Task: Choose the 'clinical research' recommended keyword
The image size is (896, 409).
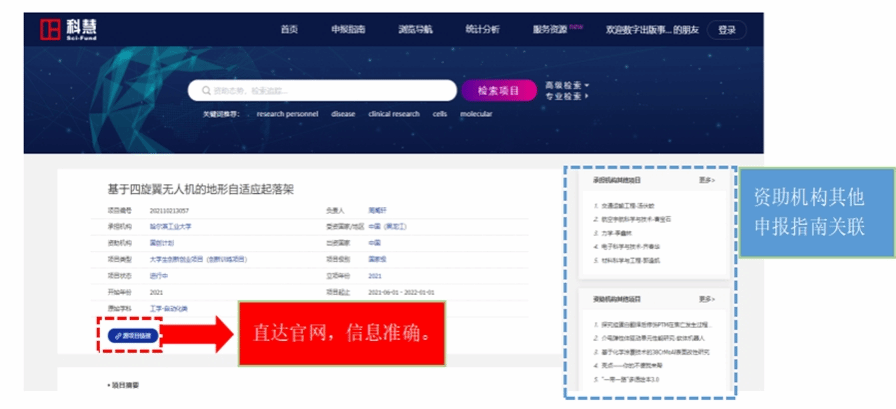Action: pos(394,115)
